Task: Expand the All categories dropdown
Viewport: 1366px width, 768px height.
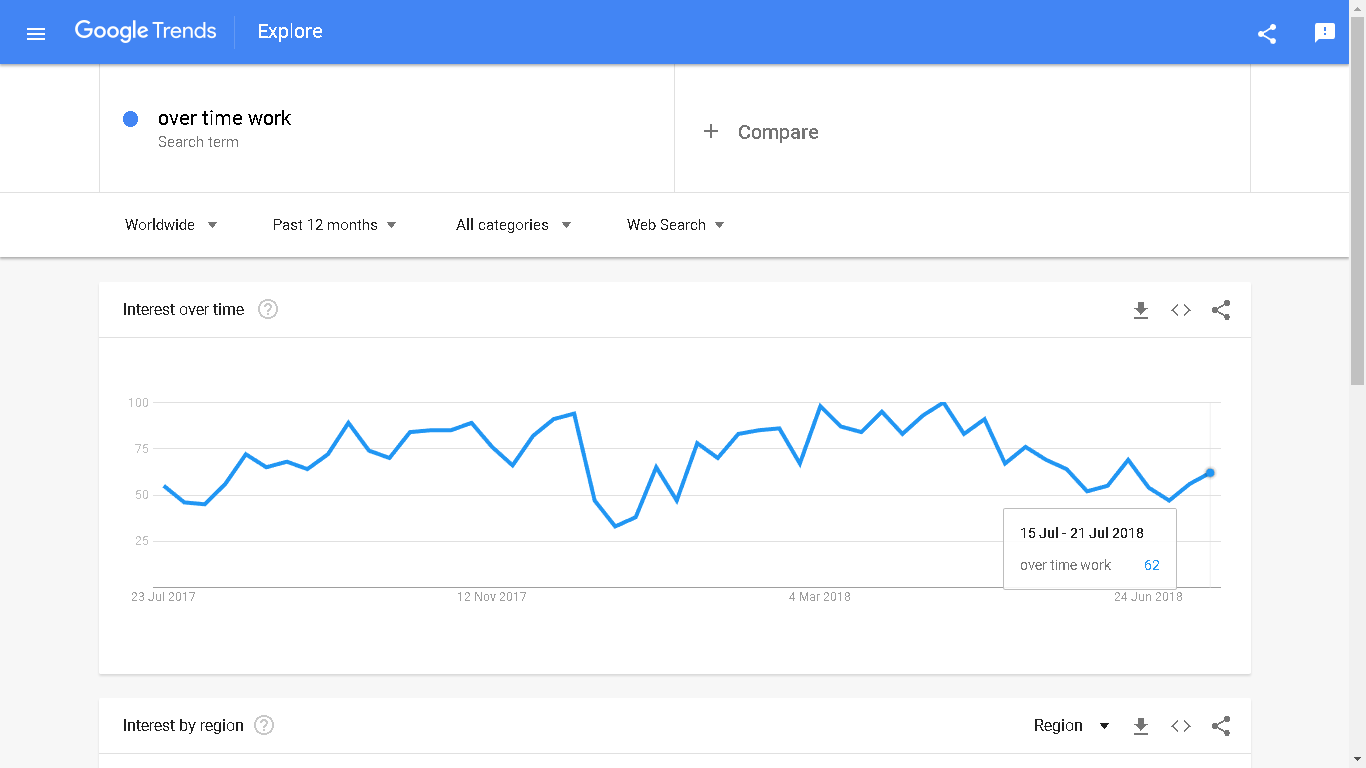Action: (513, 225)
